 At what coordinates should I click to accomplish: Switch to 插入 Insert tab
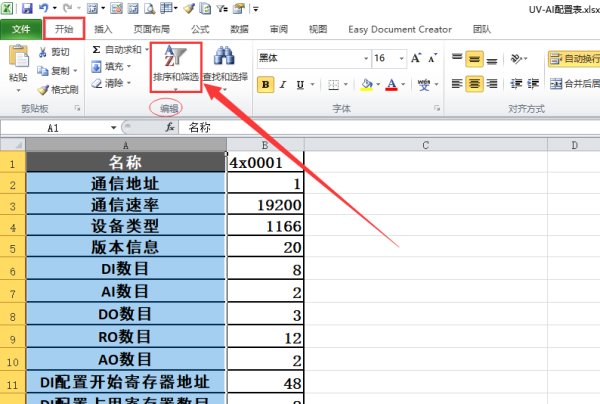click(x=103, y=29)
